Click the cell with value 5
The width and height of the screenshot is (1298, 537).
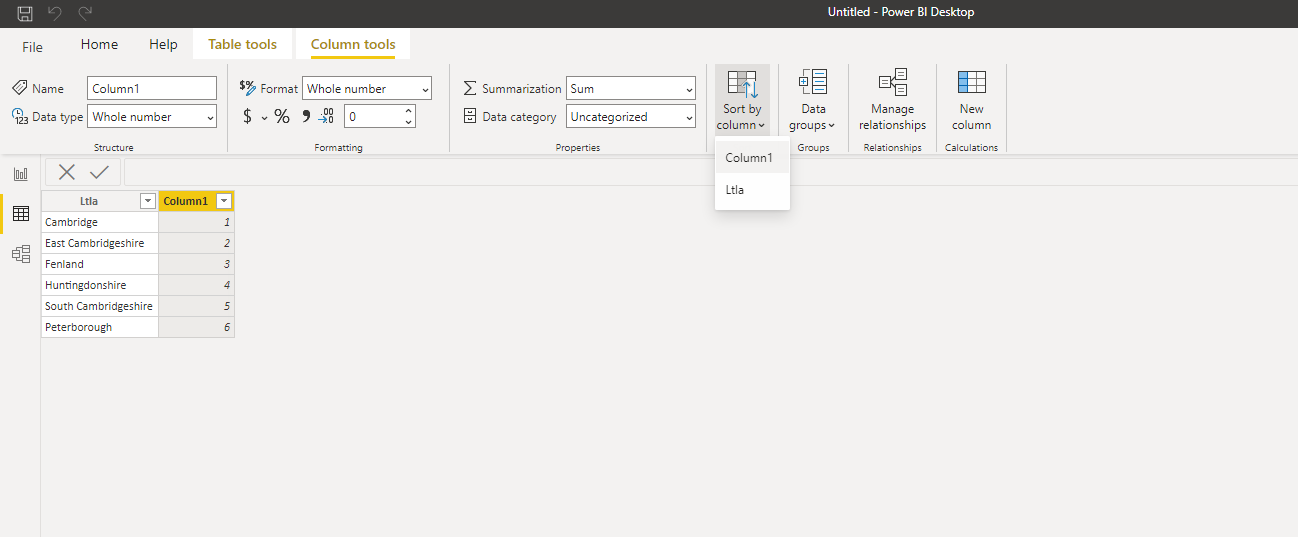coord(196,306)
